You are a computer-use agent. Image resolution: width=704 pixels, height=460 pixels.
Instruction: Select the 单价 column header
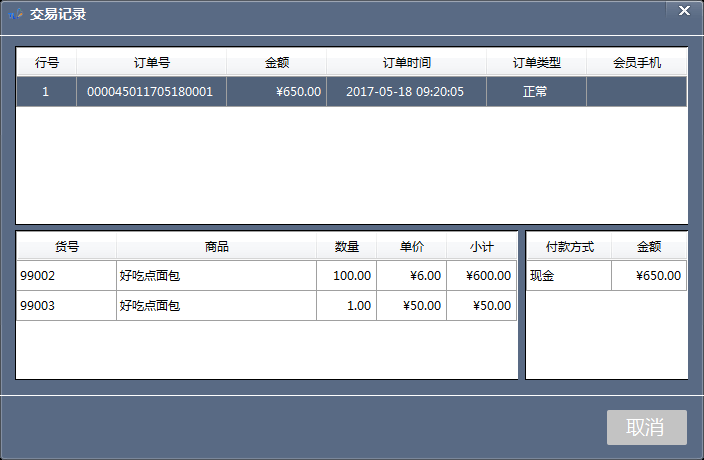click(411, 247)
